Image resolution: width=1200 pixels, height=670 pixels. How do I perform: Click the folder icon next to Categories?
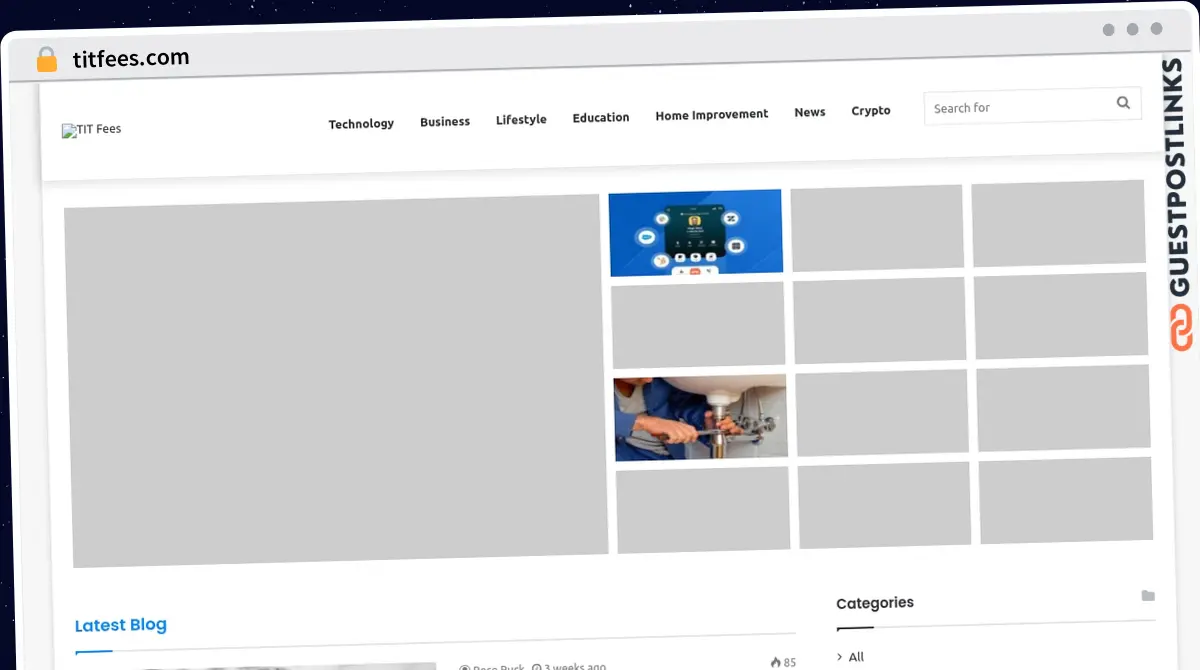(1147, 596)
